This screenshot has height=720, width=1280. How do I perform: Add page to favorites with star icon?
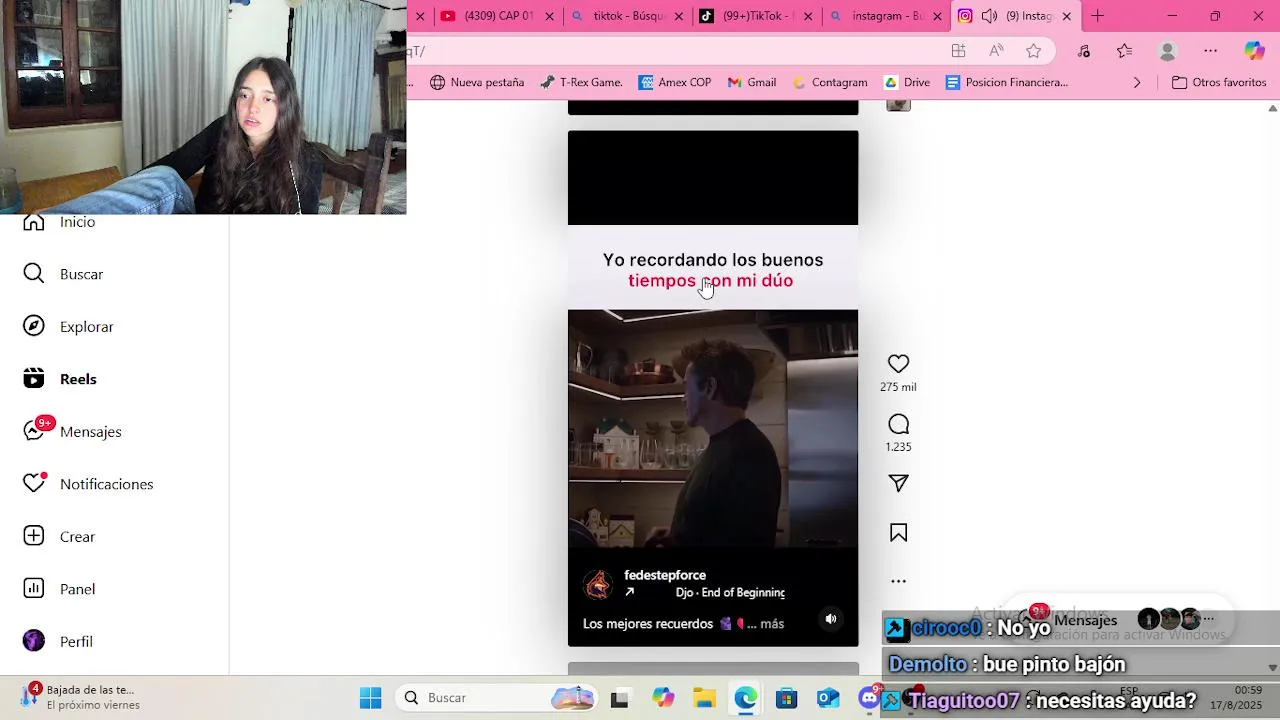[x=1034, y=51]
